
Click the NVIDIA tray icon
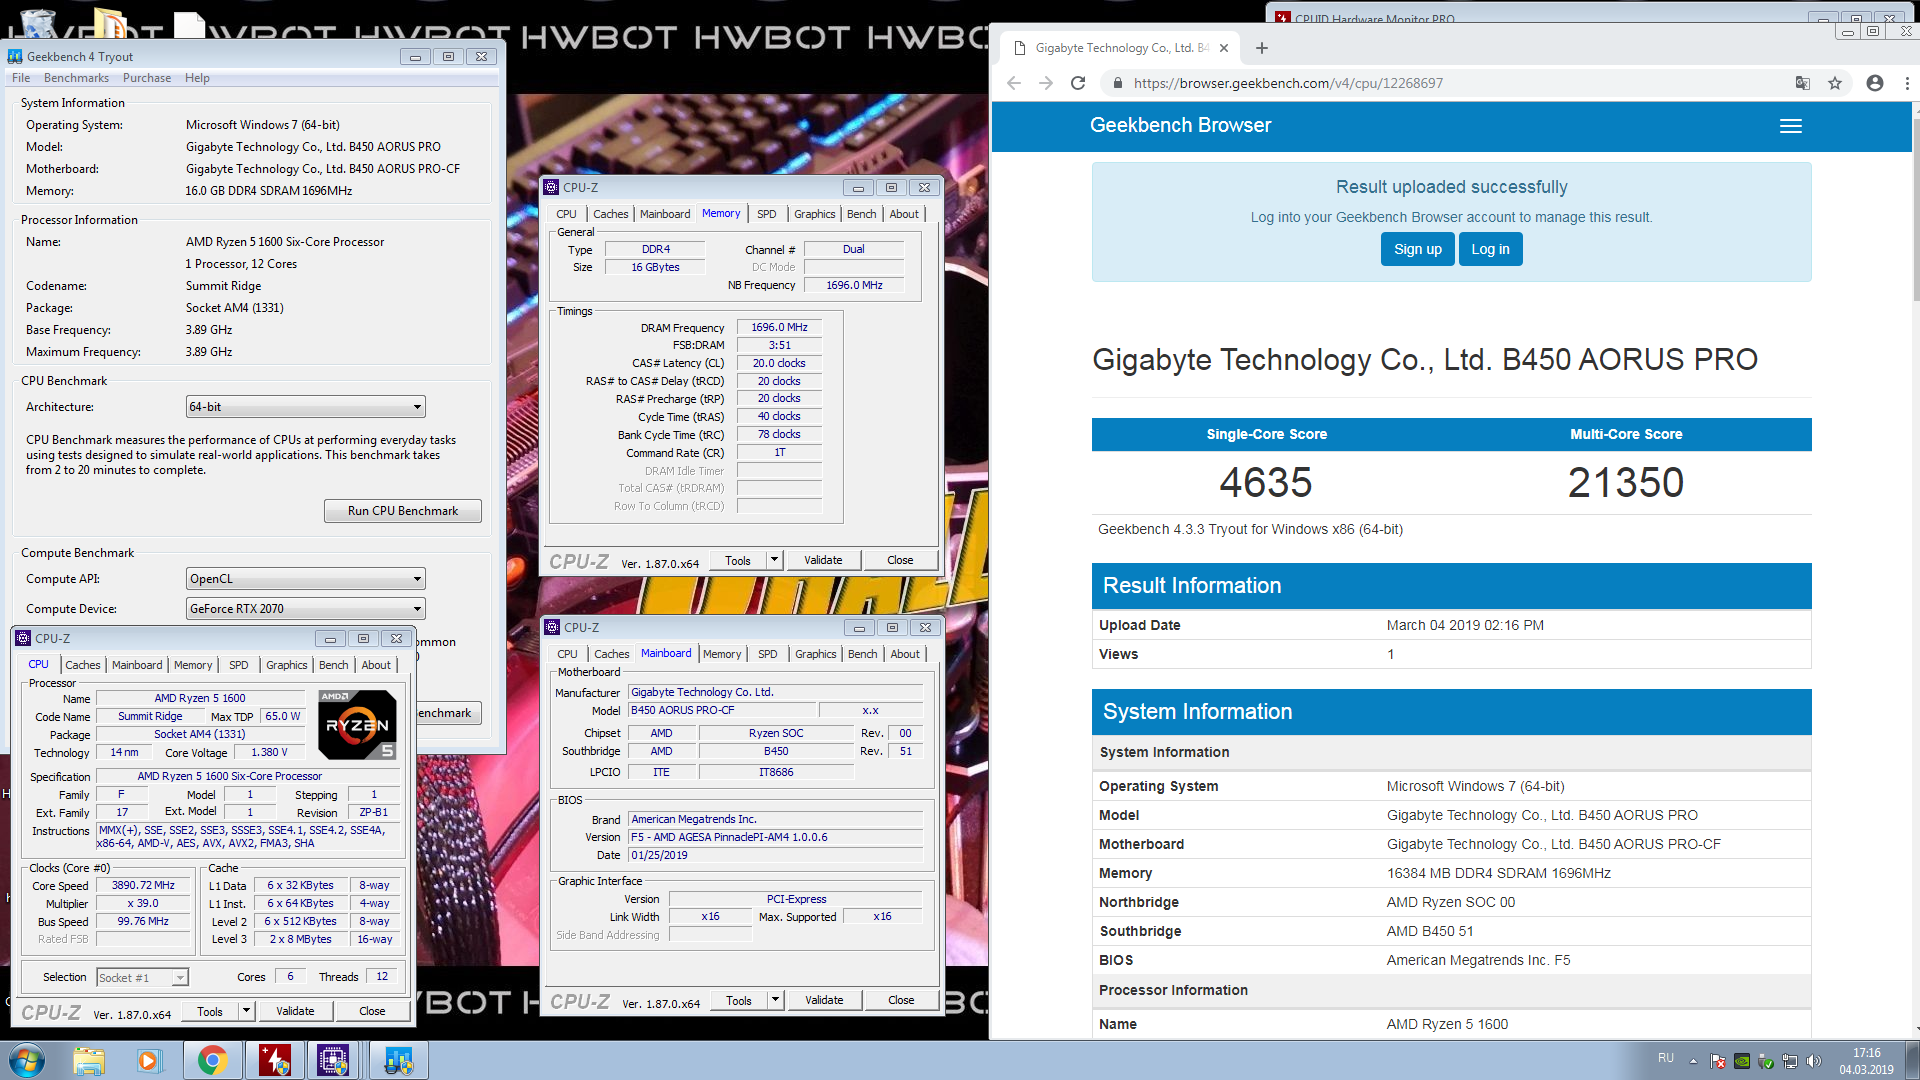[1742, 1061]
